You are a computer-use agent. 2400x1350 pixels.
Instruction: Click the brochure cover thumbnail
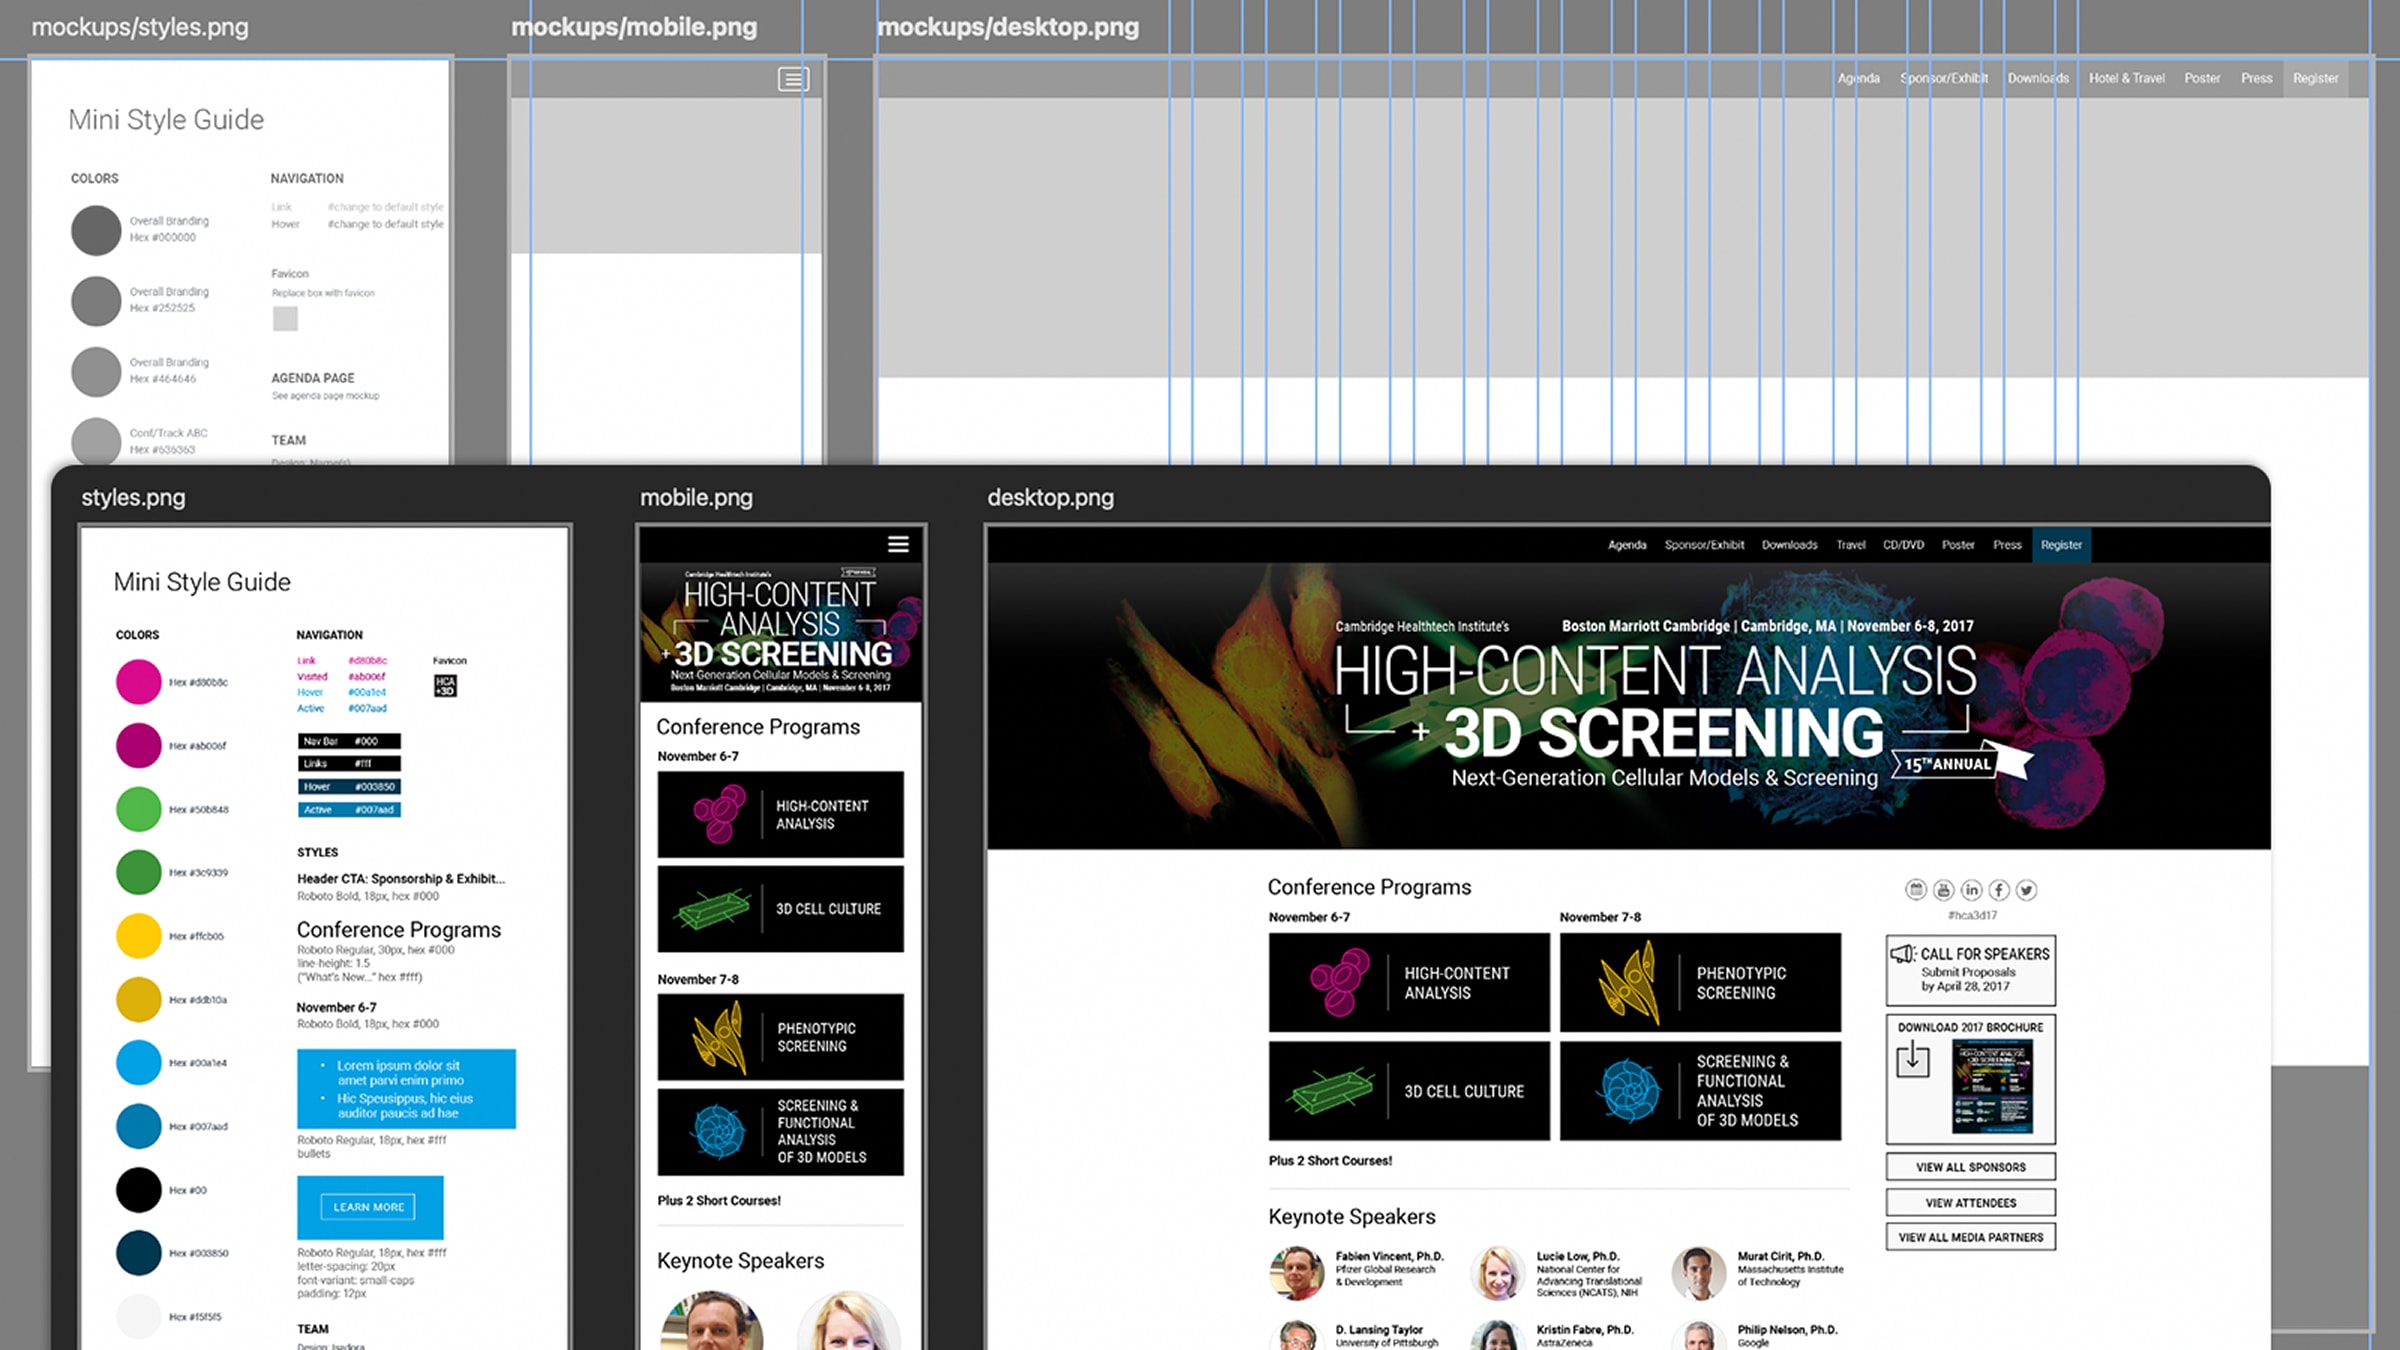1992,1085
